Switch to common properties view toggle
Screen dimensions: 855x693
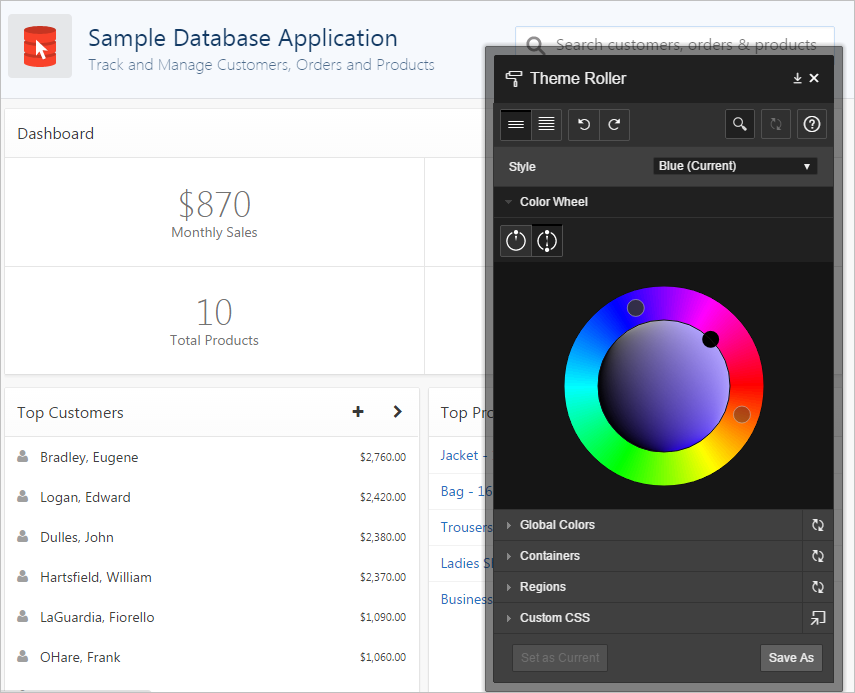click(x=516, y=125)
